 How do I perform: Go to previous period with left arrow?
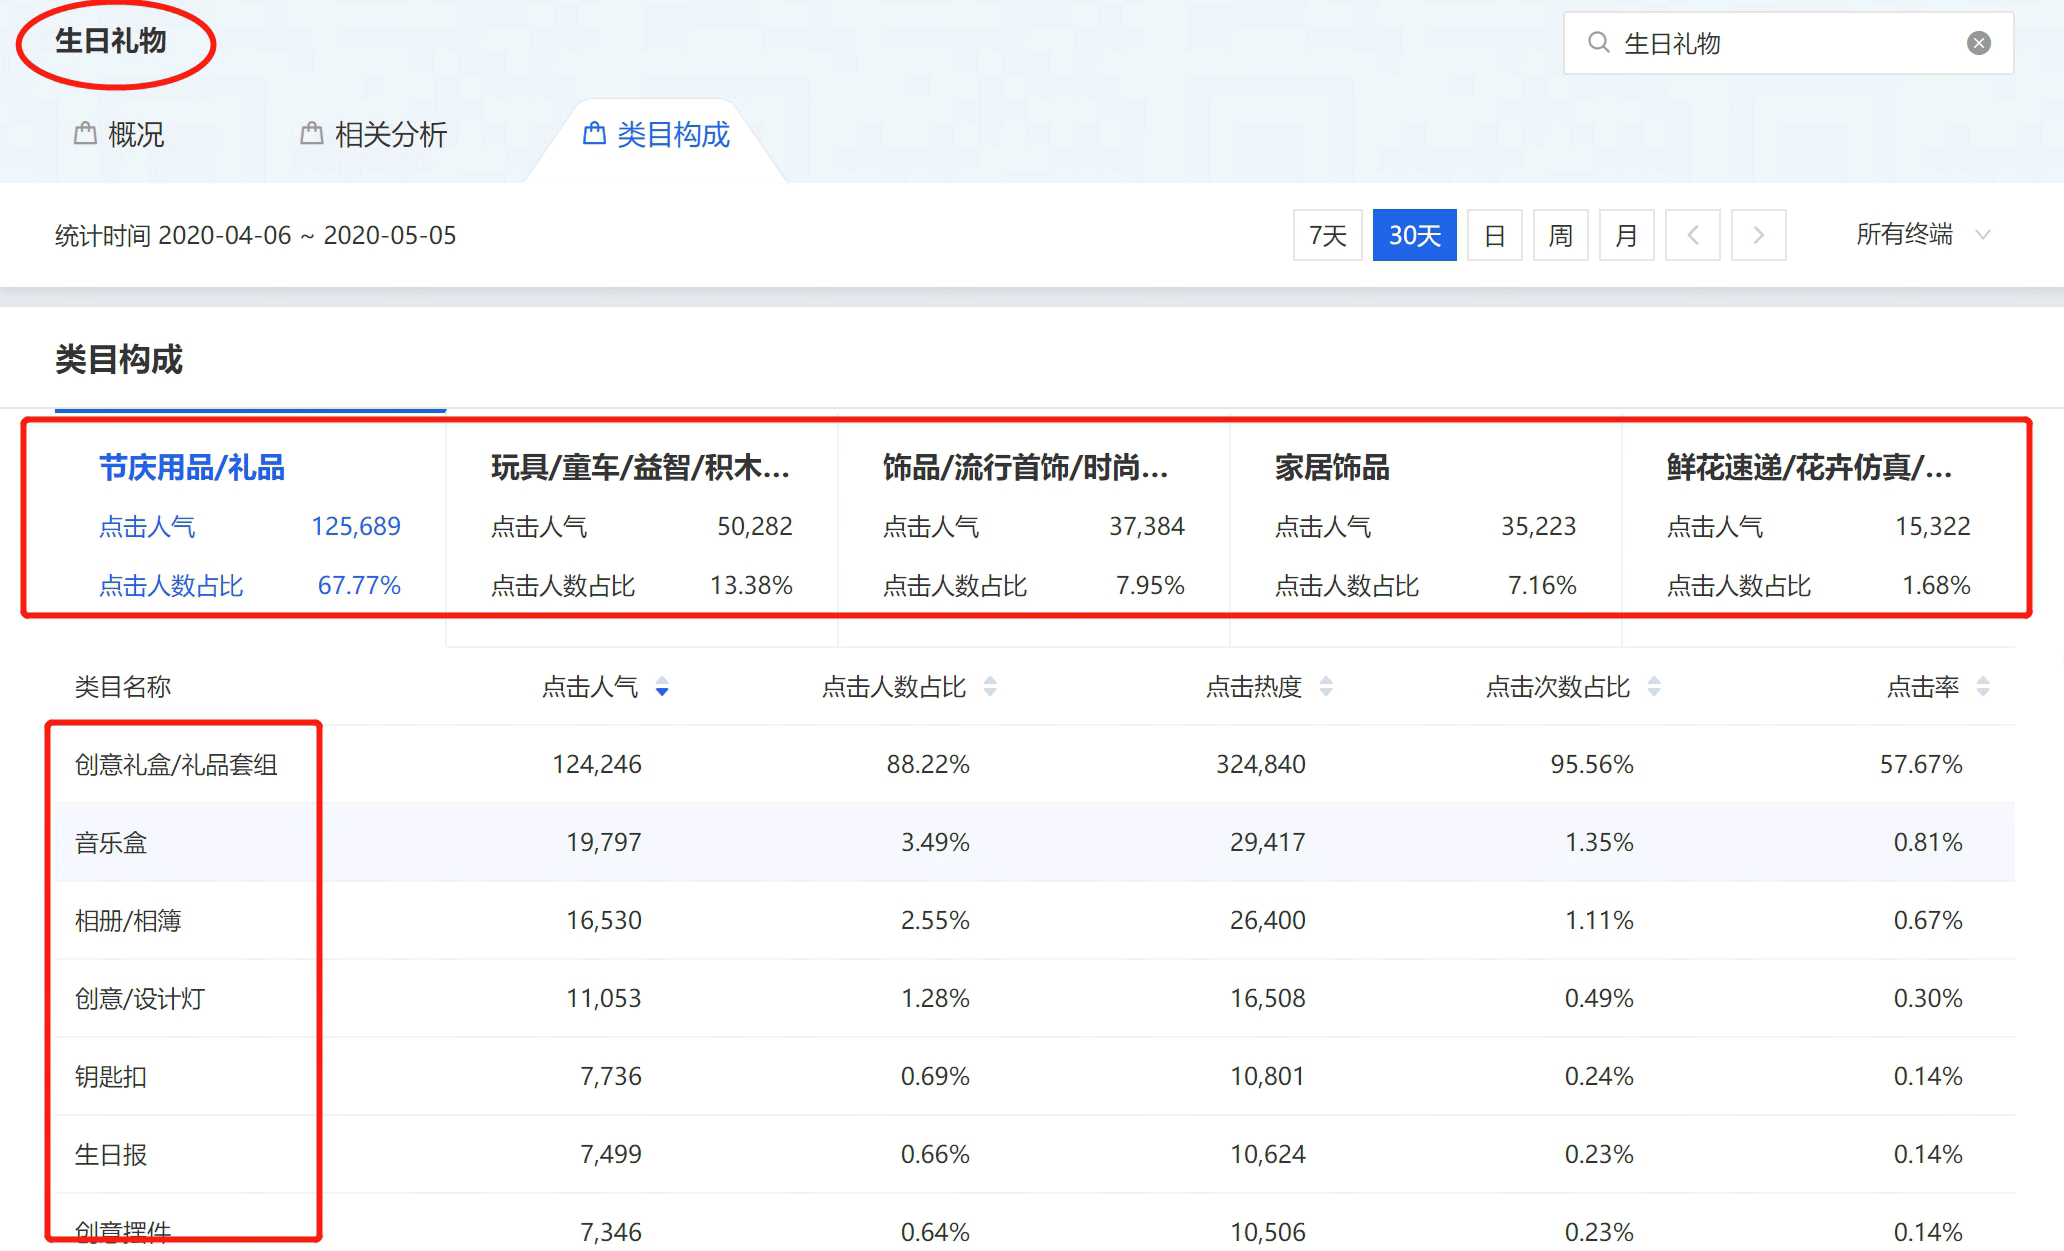pyautogui.click(x=1693, y=235)
